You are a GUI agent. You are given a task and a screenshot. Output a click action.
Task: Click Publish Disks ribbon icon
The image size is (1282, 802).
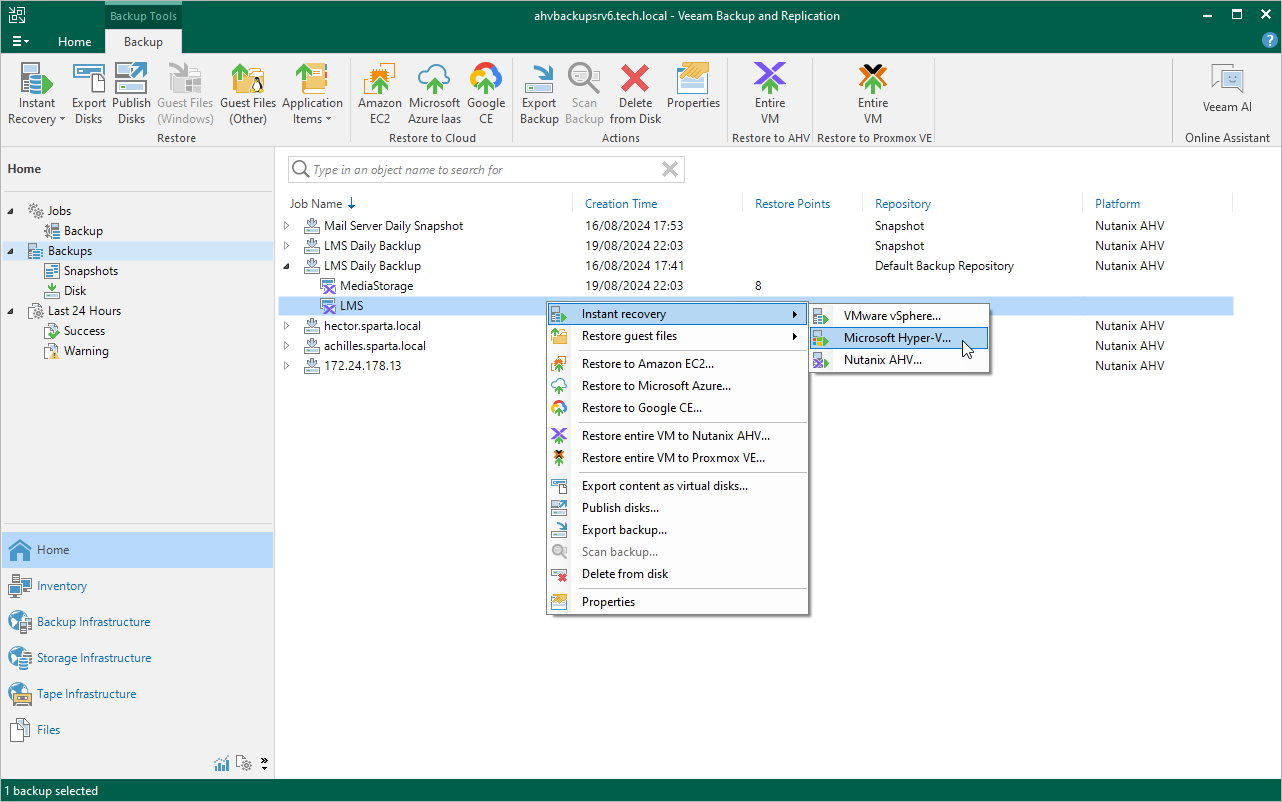tap(131, 94)
